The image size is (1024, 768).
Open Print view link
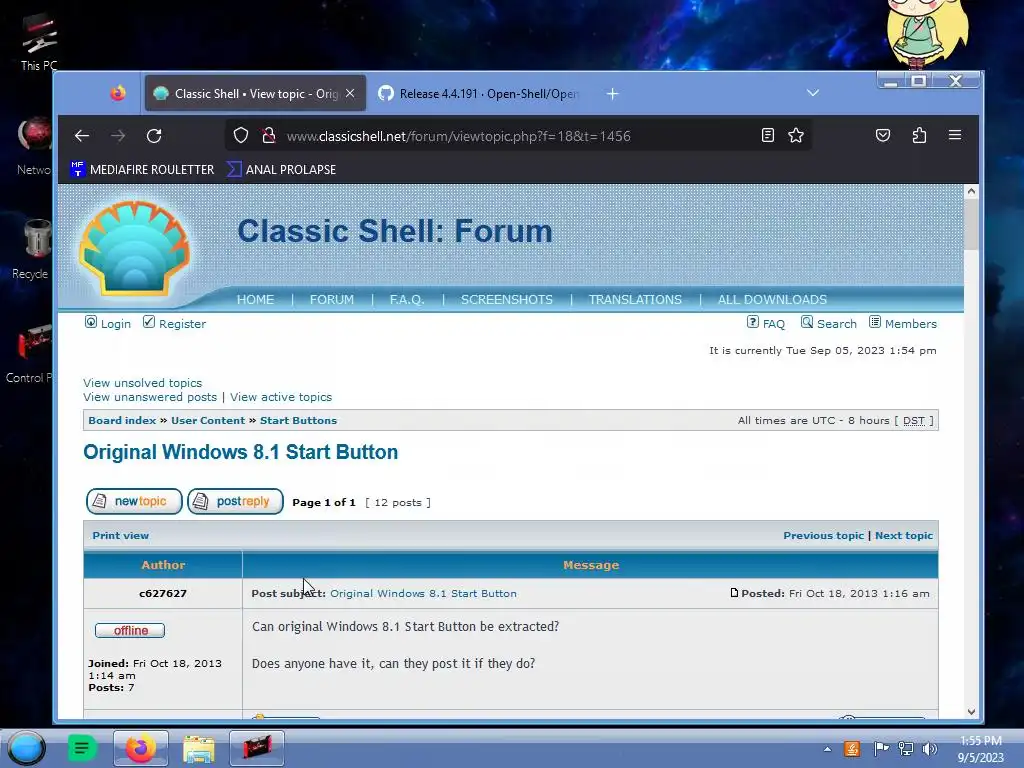[x=120, y=536]
